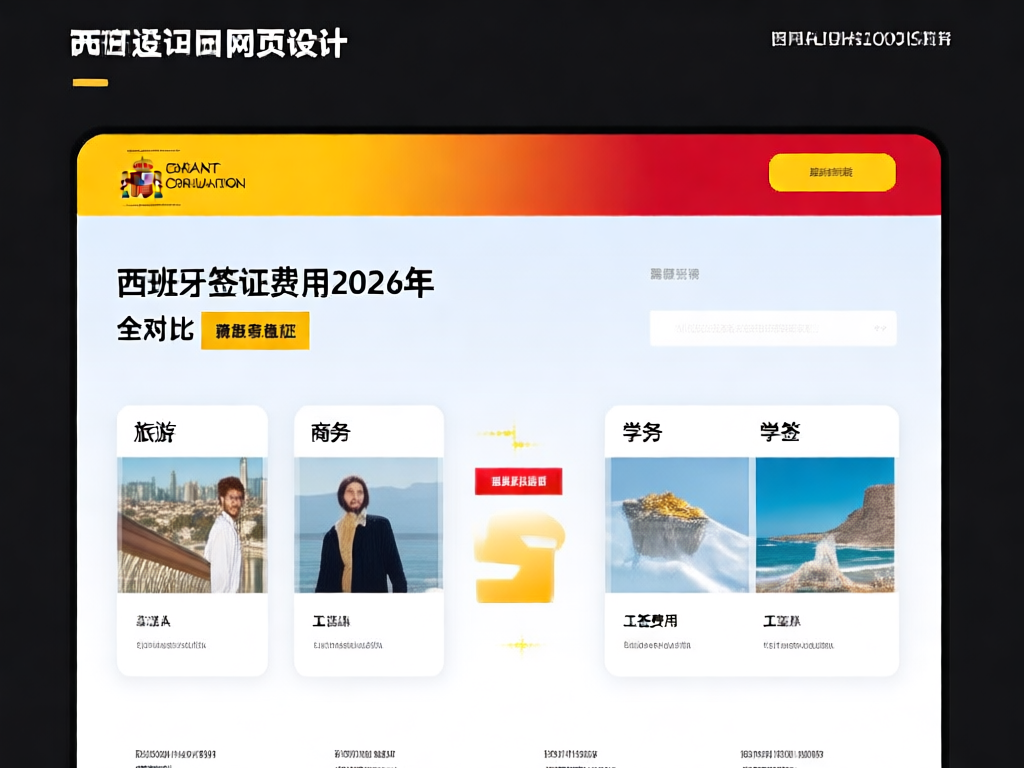This screenshot has width=1024, height=768.
Task: Click the 工签费用 caption under the gold image
Action: click(650, 620)
